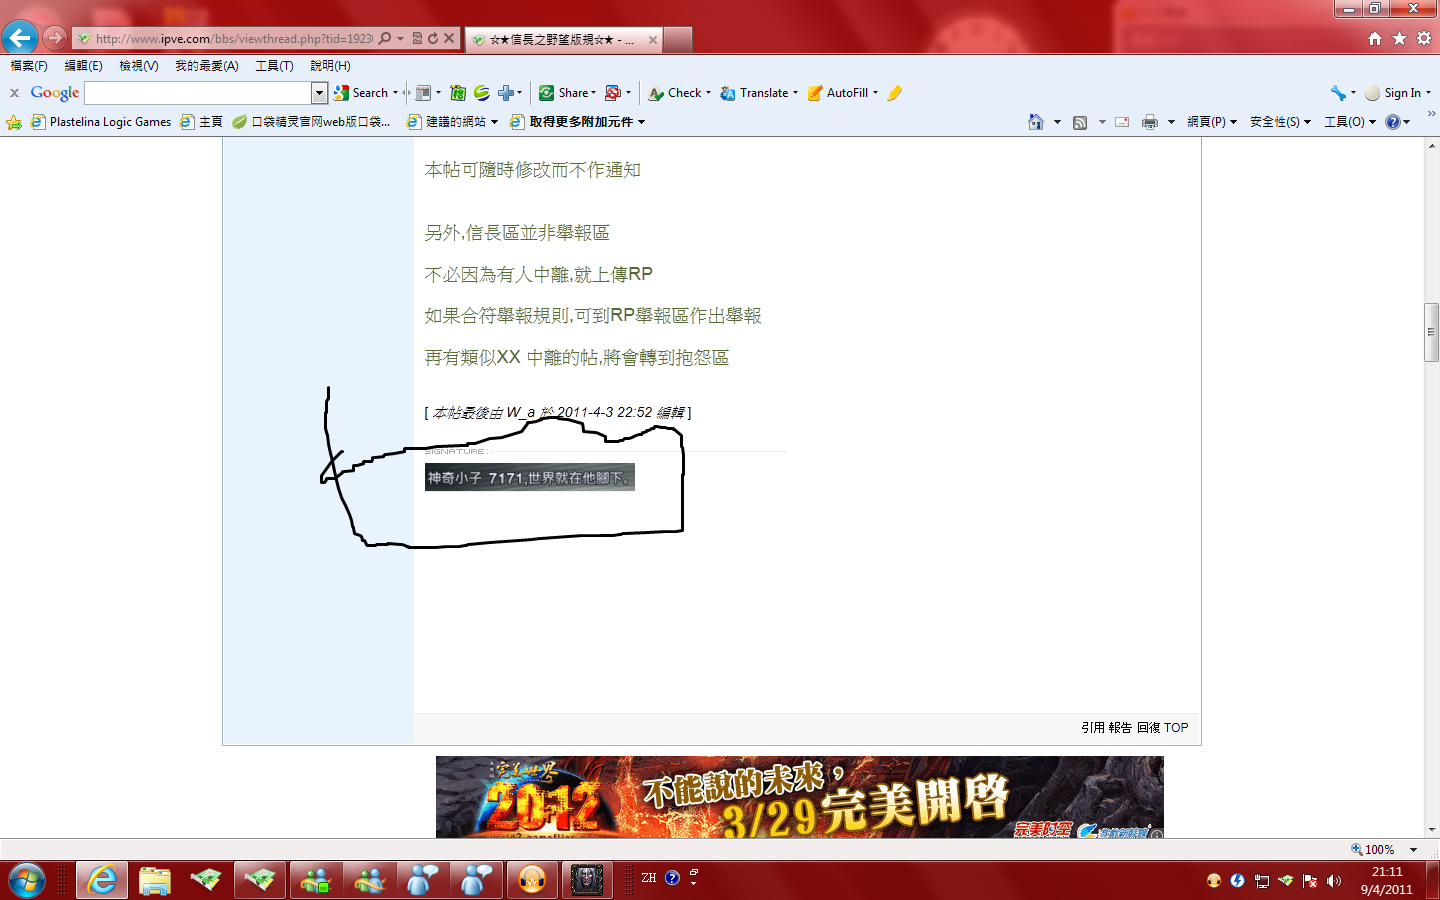1440x900 pixels.
Task: Click the 報告 link under the post
Action: [x=1120, y=728]
